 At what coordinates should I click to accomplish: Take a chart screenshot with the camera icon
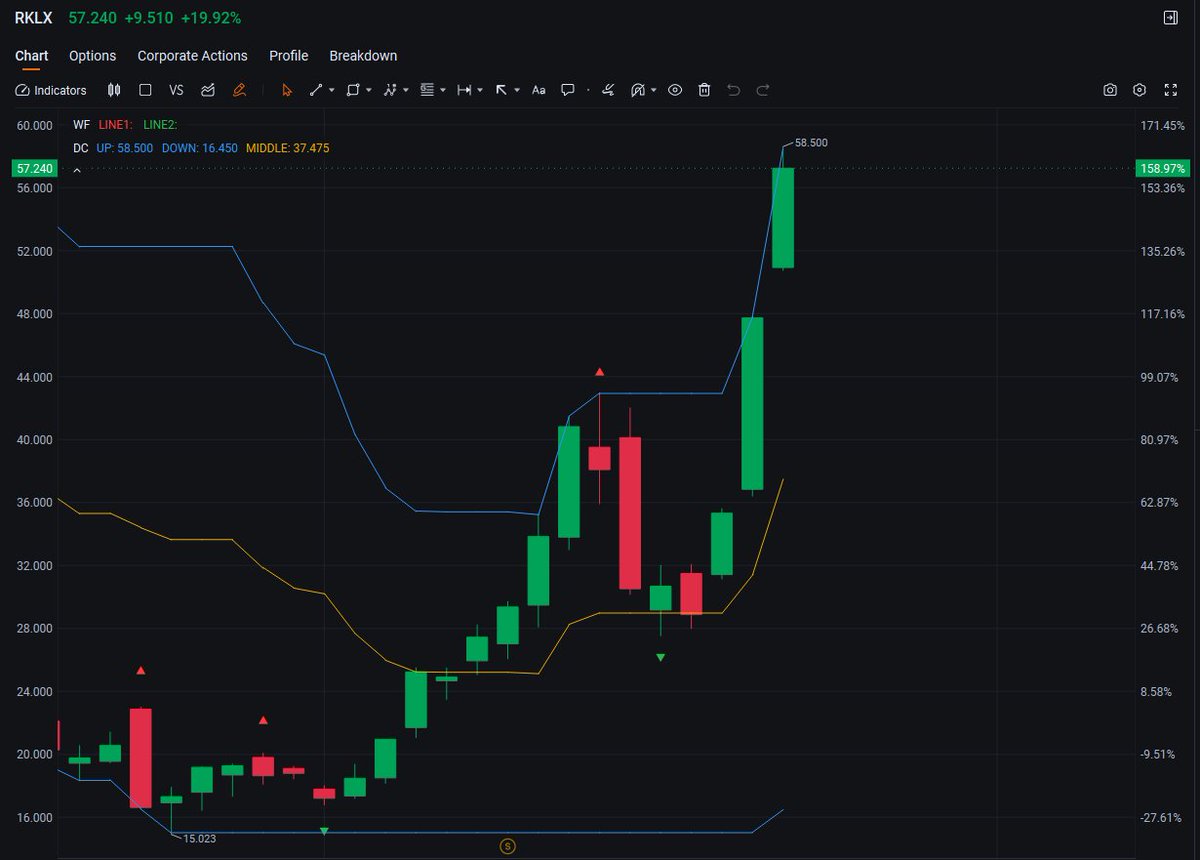click(x=1110, y=90)
